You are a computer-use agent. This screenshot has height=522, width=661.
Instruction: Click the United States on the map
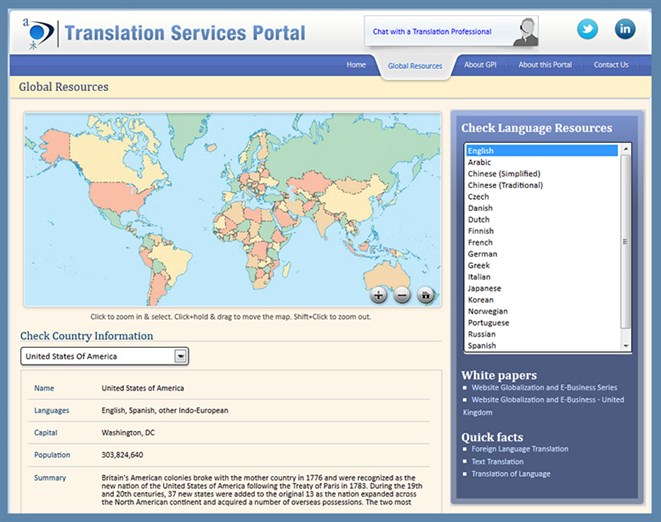tap(120, 197)
